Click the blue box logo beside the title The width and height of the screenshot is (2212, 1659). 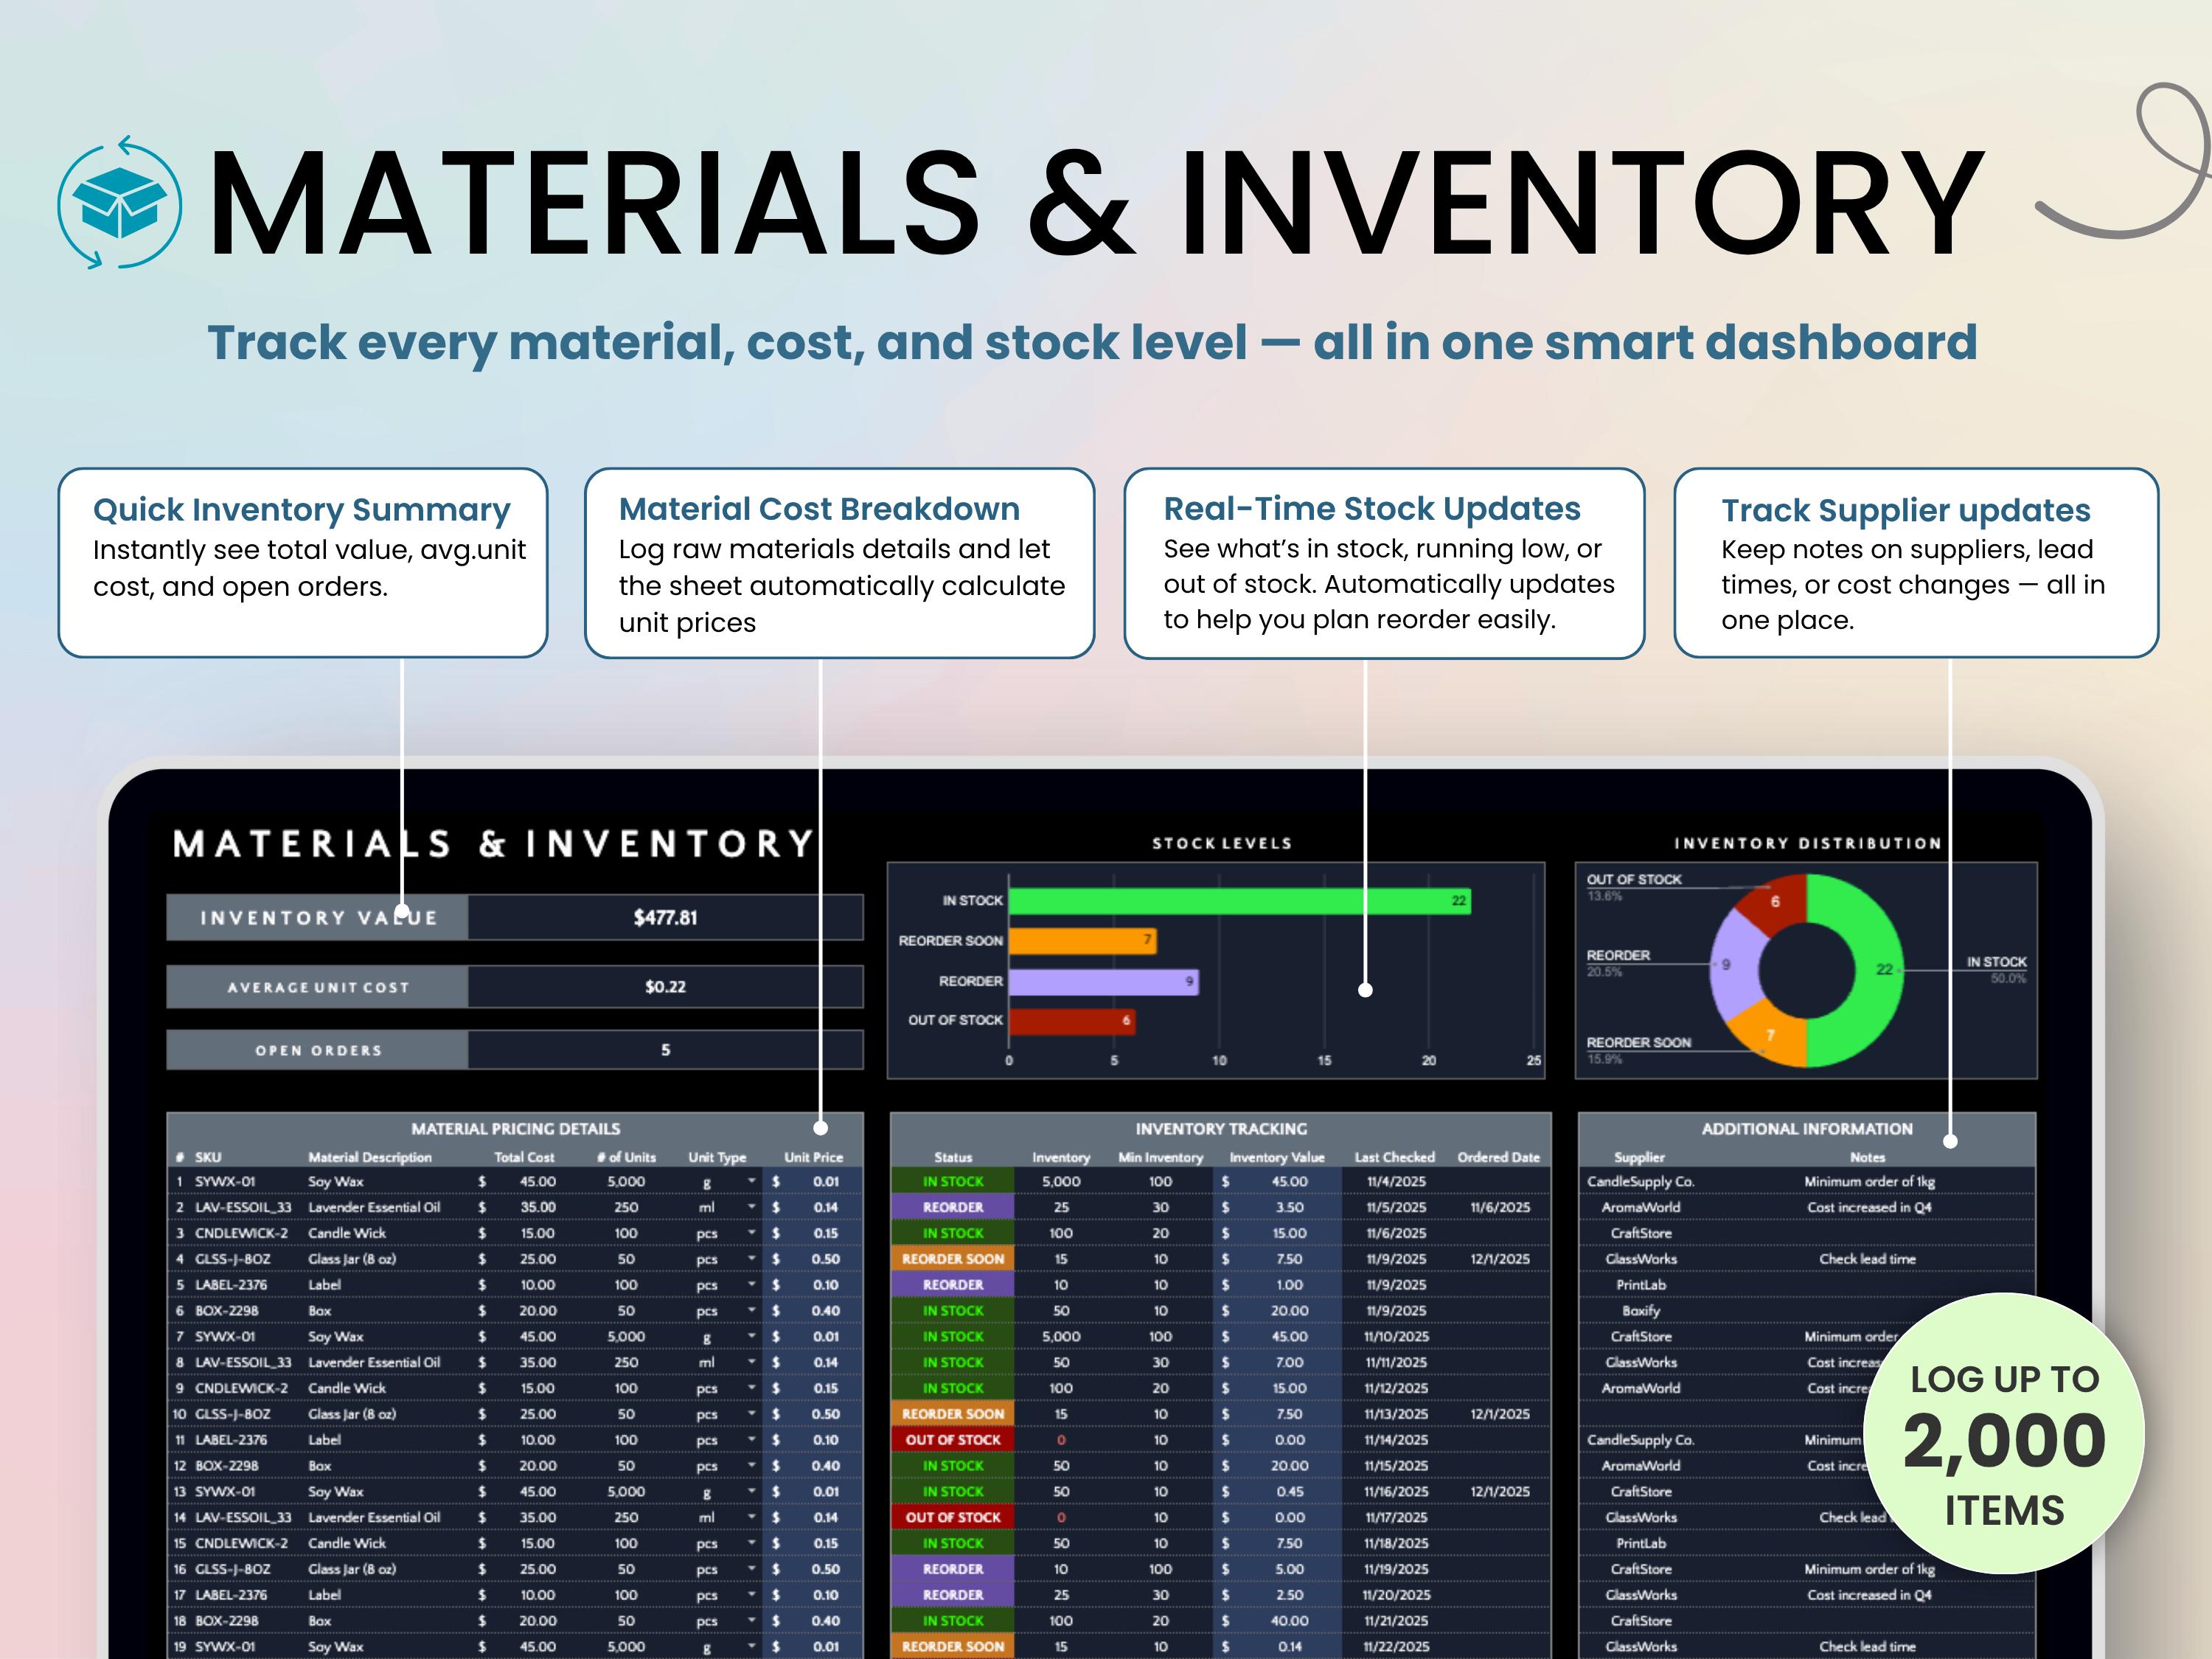point(120,203)
